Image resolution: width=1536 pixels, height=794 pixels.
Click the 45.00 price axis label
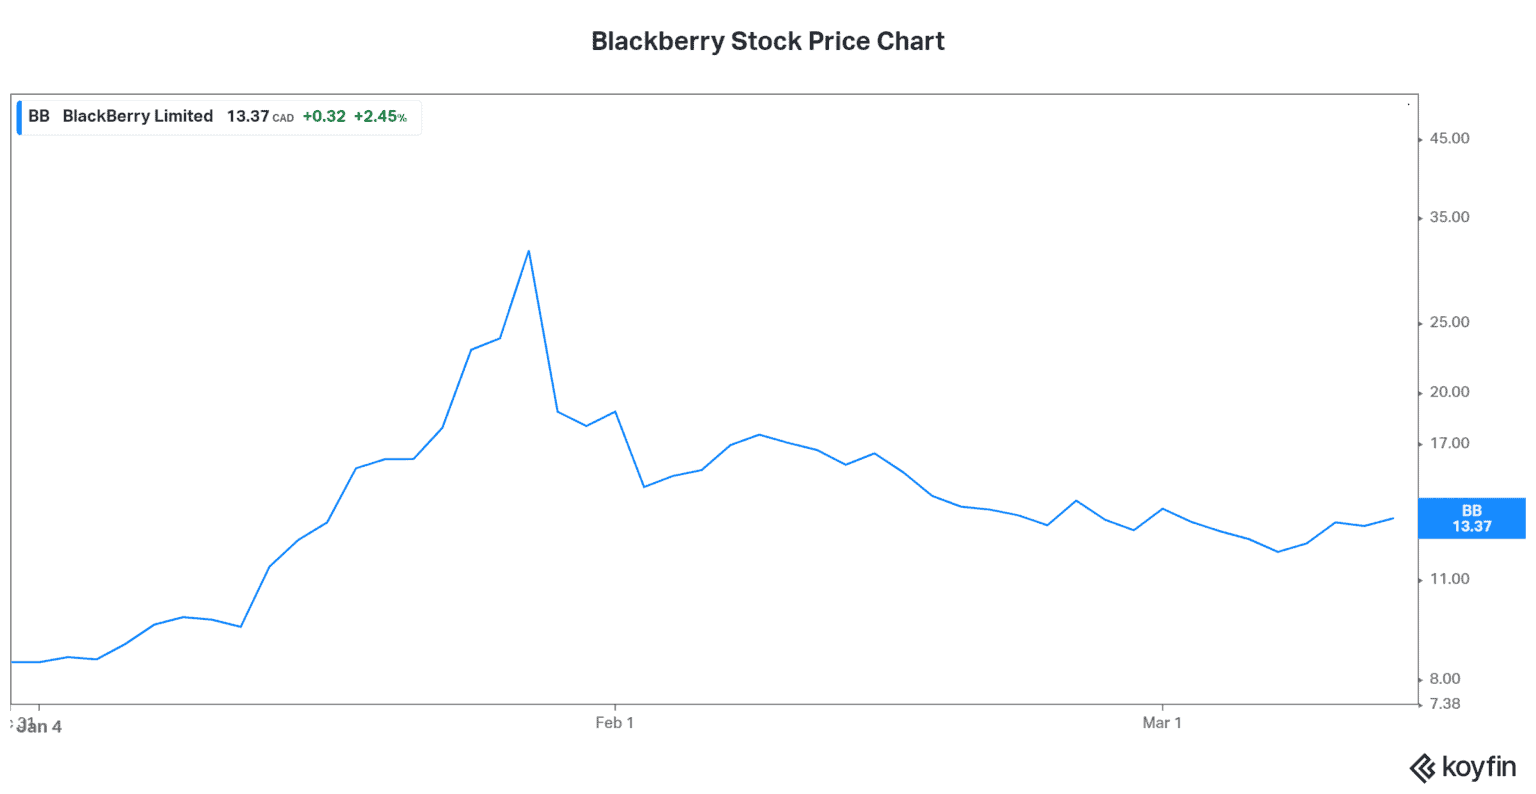(1449, 138)
